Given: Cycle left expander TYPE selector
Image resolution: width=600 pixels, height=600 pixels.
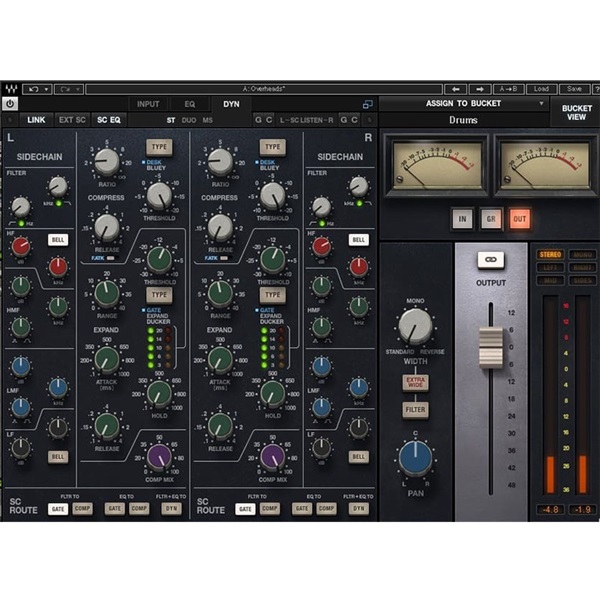Looking at the screenshot, I should [159, 295].
